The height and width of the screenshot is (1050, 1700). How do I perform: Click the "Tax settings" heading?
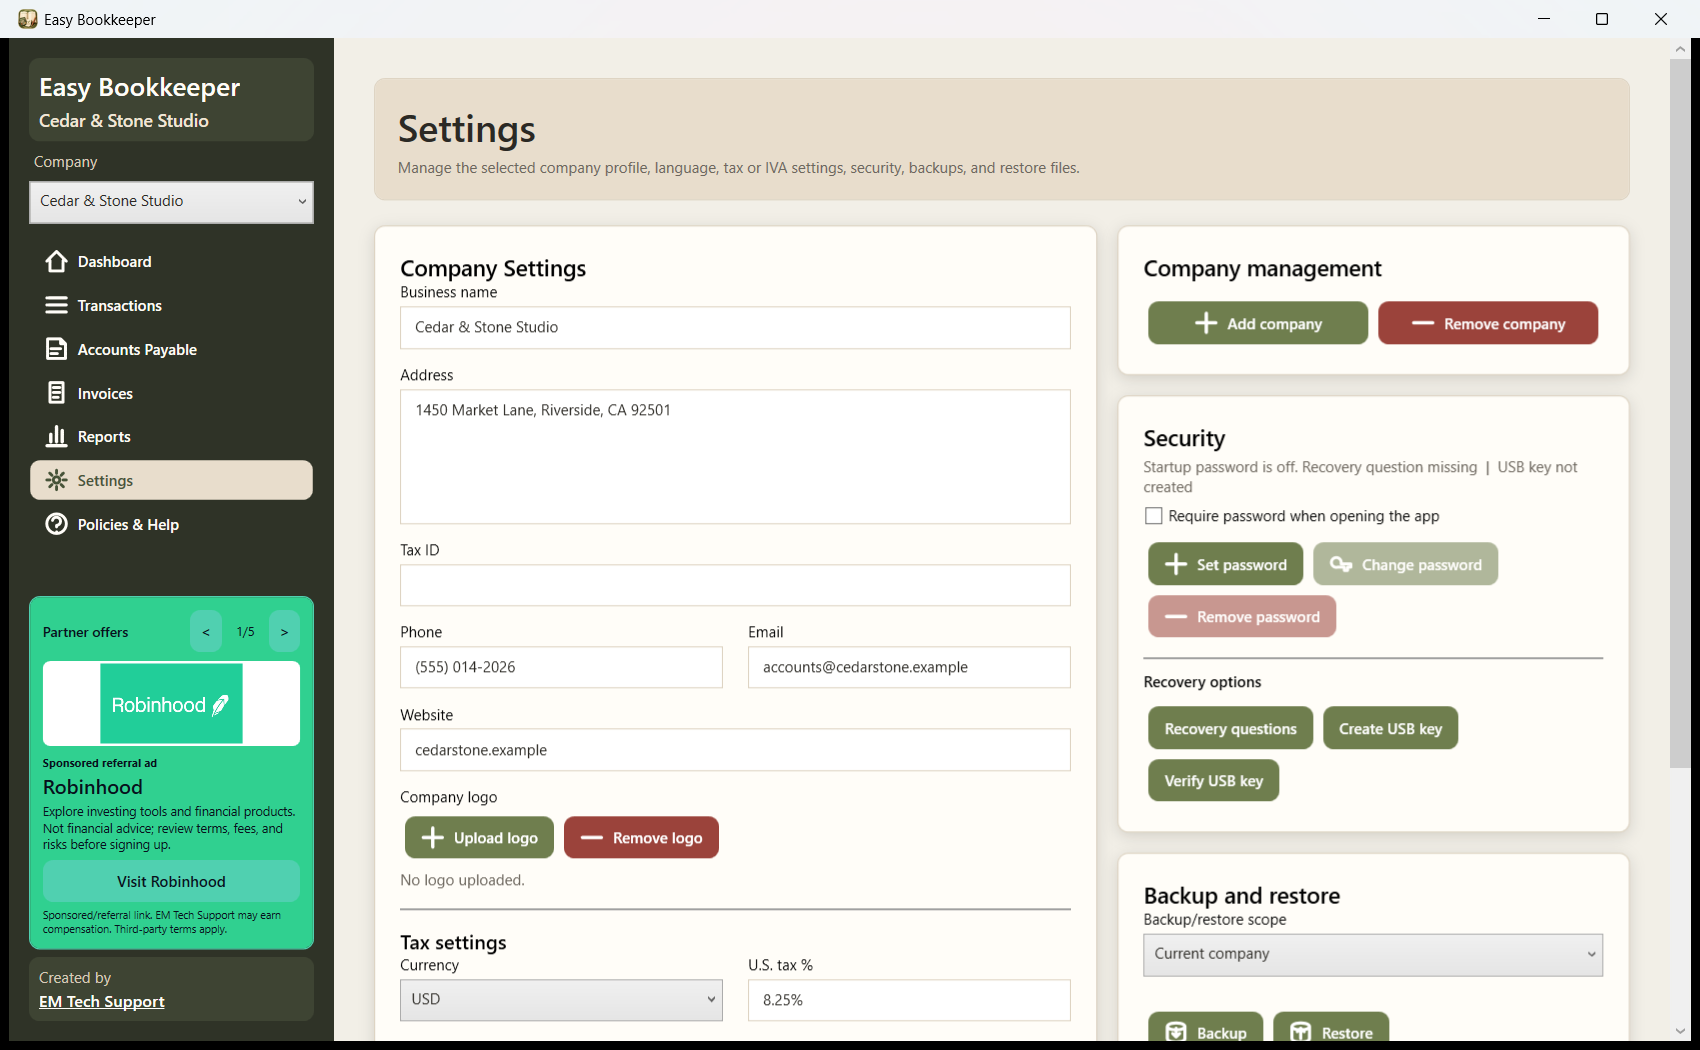pyautogui.click(x=453, y=943)
